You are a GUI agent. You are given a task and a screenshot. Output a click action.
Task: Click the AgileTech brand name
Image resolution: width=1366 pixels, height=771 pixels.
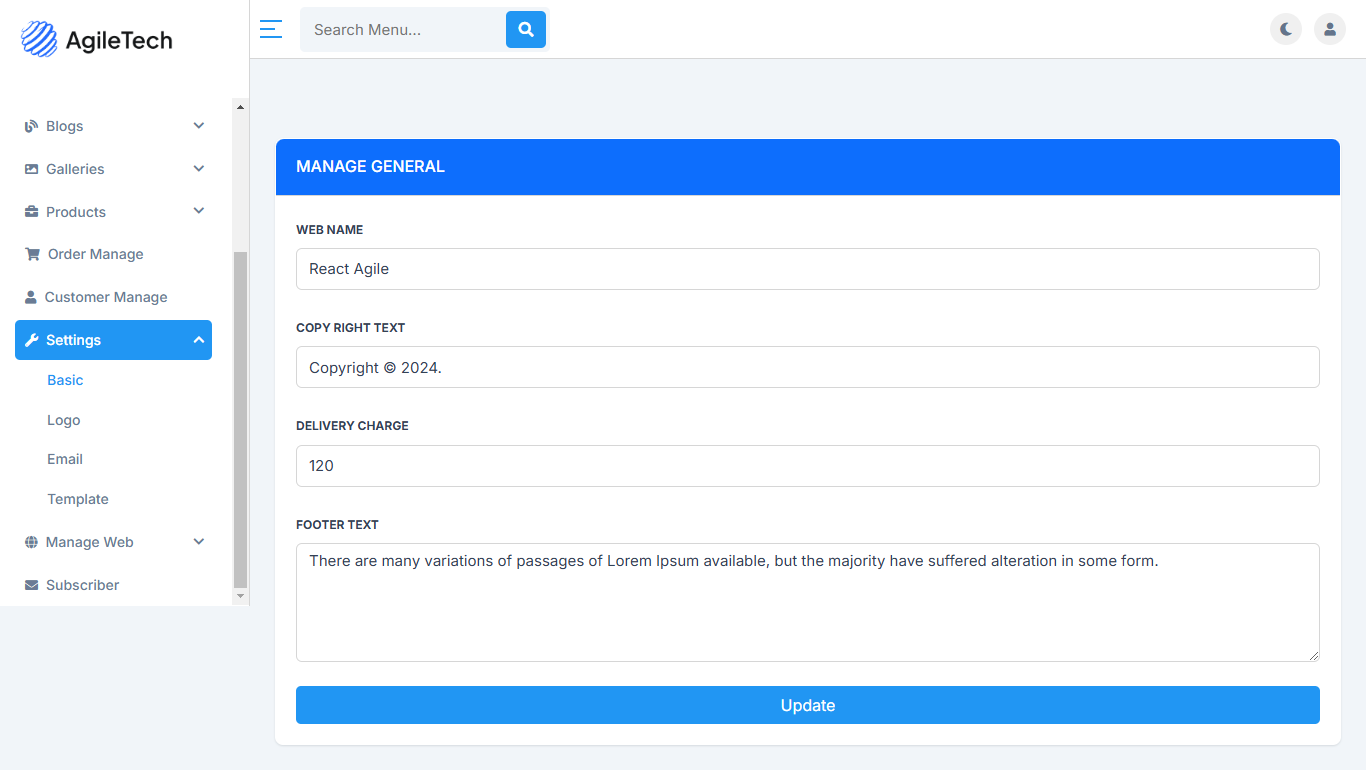pos(119,40)
